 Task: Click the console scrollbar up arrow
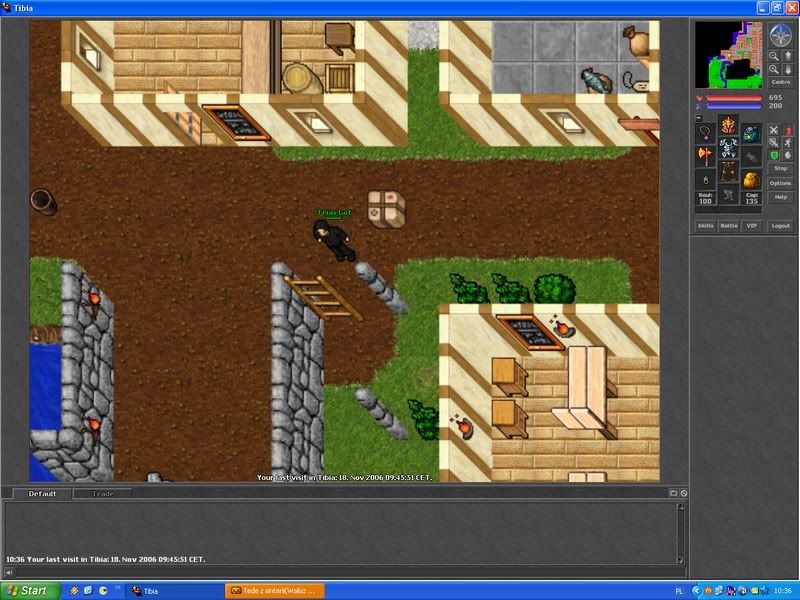[x=680, y=507]
